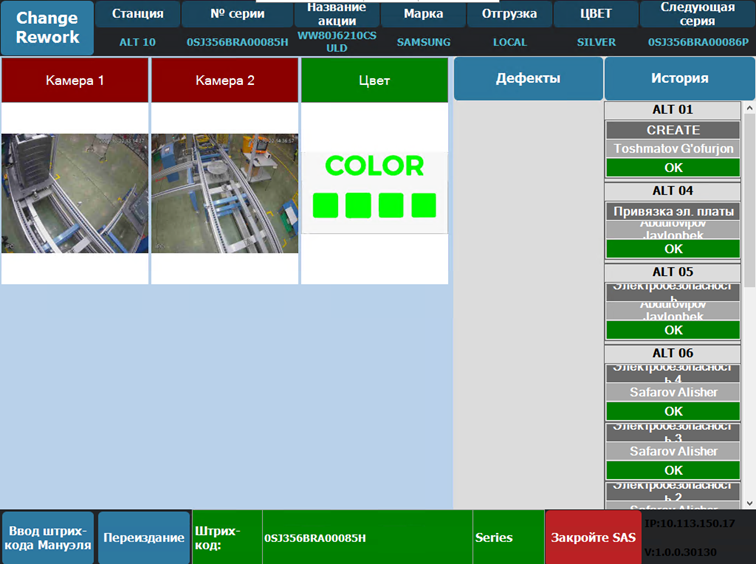The image size is (756, 564).
Task: Click the Переиздание button
Action: tap(144, 538)
